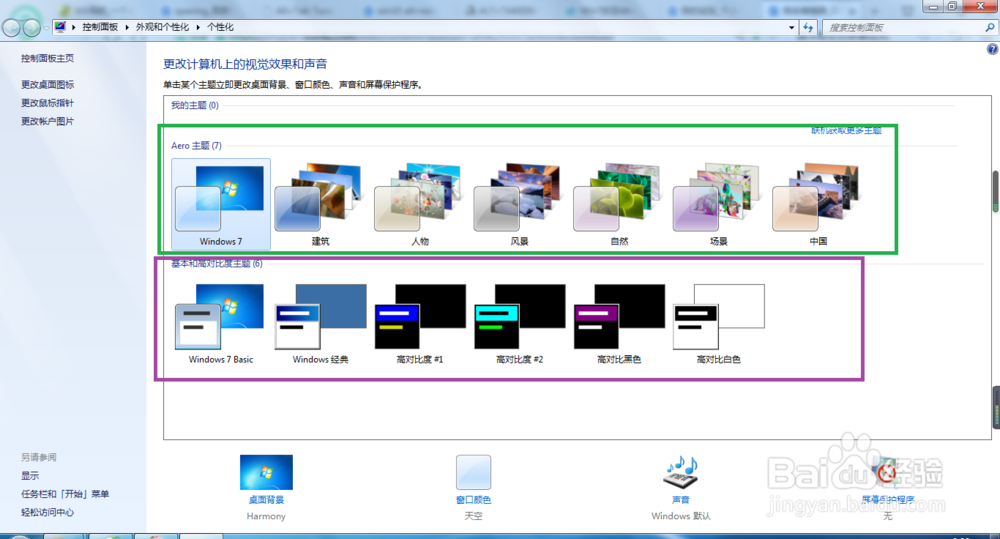This screenshot has width=1000, height=539.
Task: Open 轻松访问中心 link
Action: click(47, 512)
